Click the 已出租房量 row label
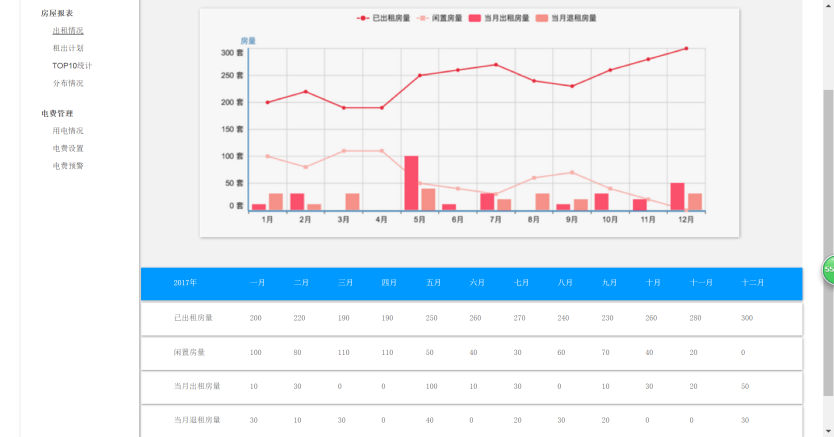Image resolution: width=834 pixels, height=437 pixels. (x=193, y=318)
